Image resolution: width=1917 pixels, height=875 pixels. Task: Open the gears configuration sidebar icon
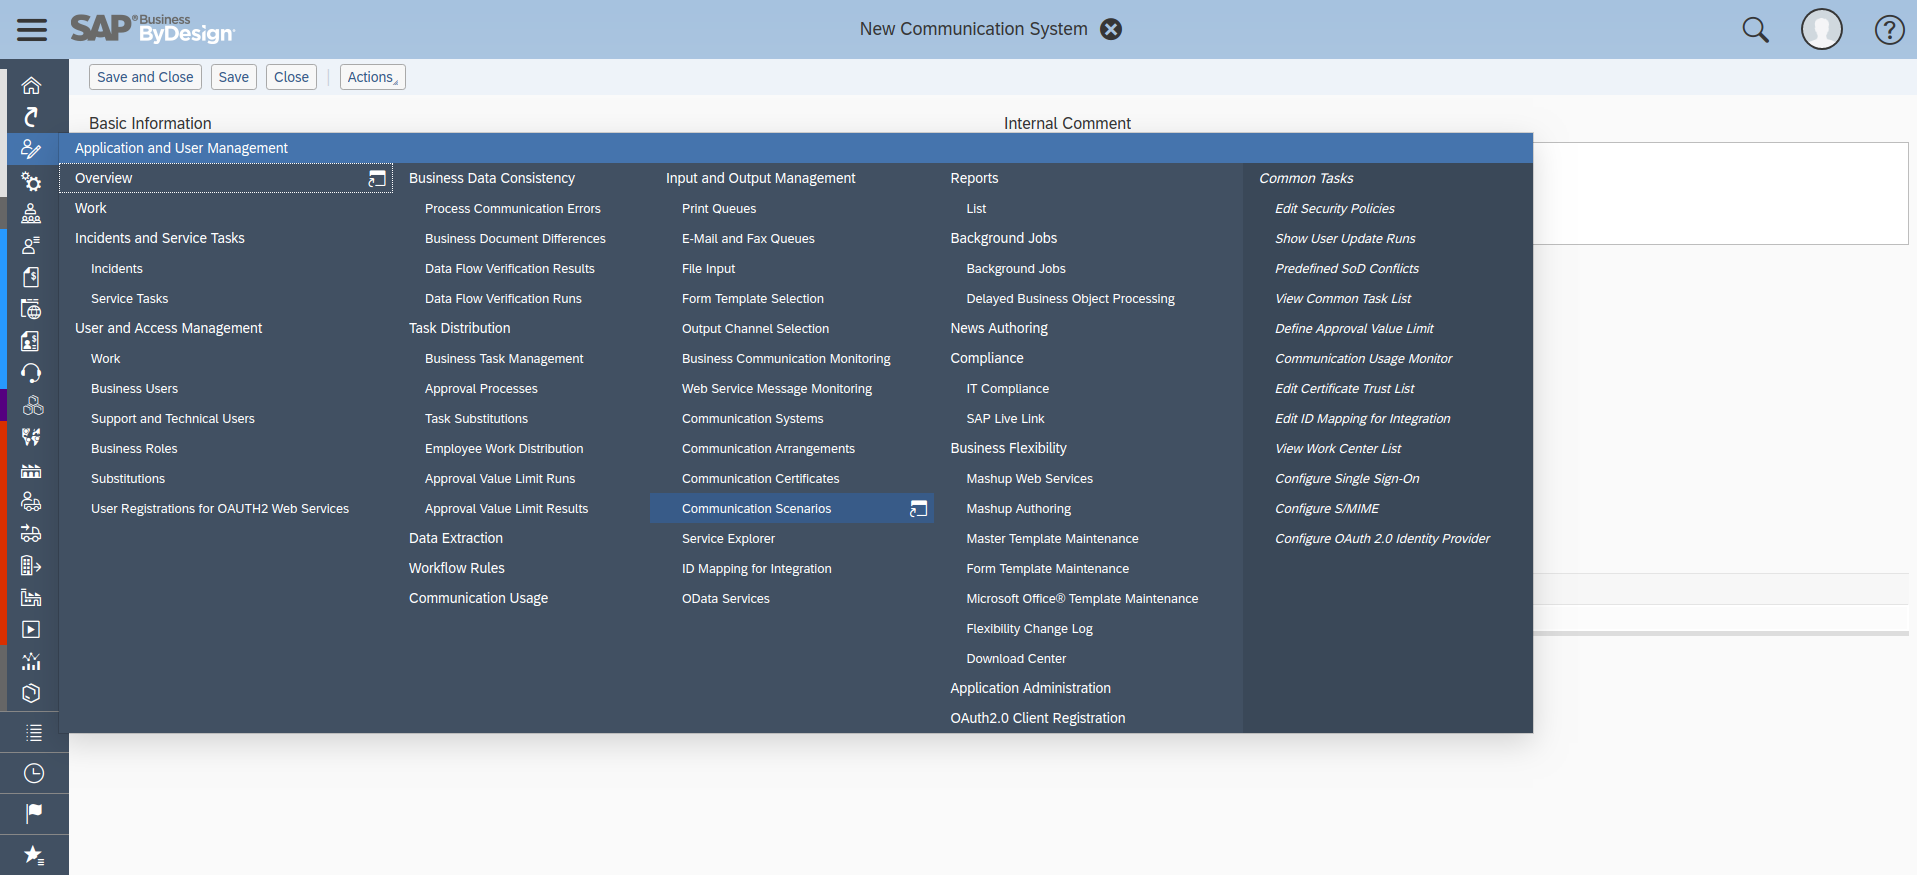click(32, 181)
